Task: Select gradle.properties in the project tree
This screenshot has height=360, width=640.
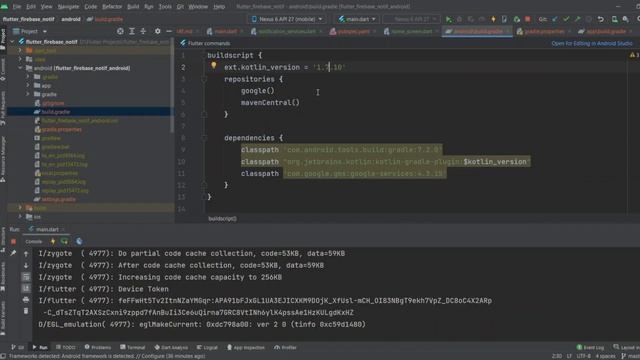Action: coord(62,129)
